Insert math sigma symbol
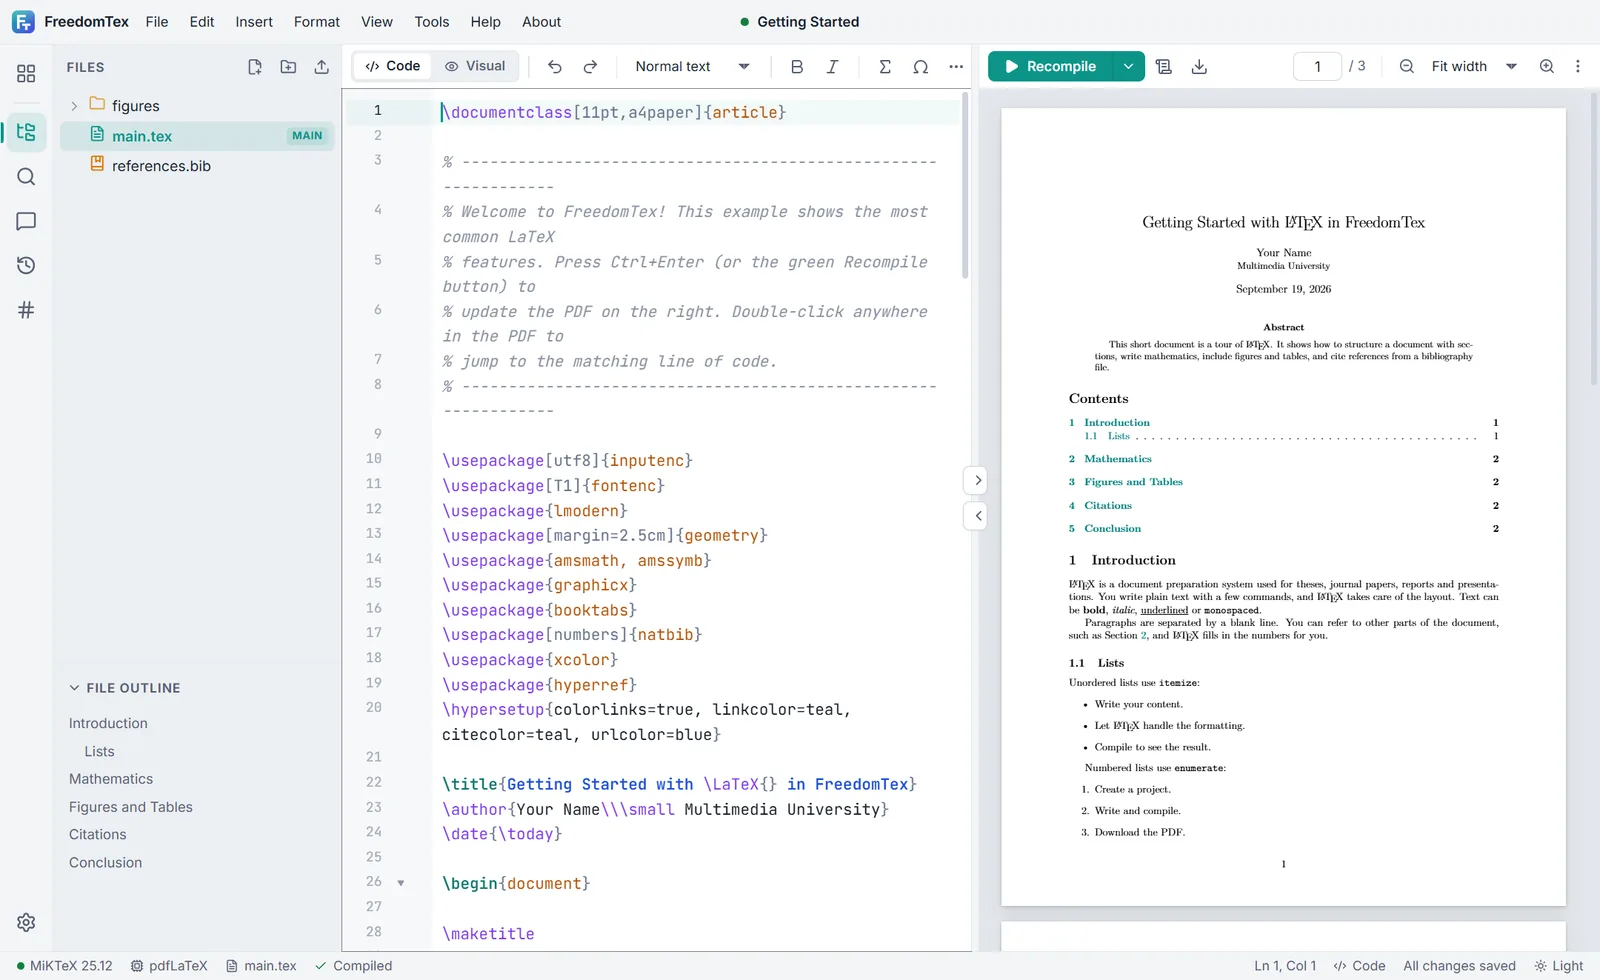 click(885, 67)
